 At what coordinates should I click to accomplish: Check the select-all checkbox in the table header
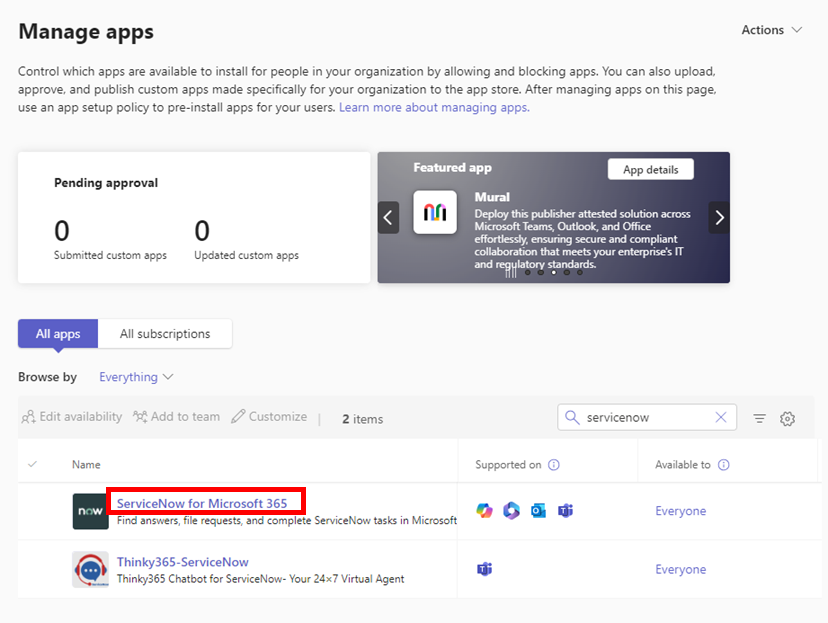(x=33, y=464)
